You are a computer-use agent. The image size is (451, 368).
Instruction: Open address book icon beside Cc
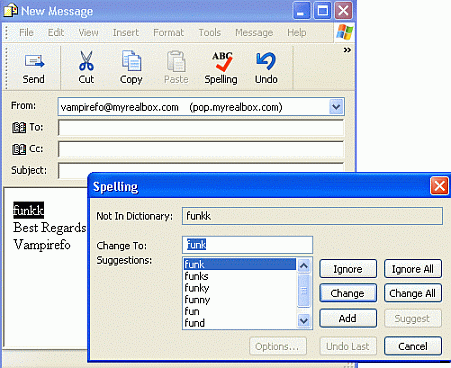click(19, 149)
